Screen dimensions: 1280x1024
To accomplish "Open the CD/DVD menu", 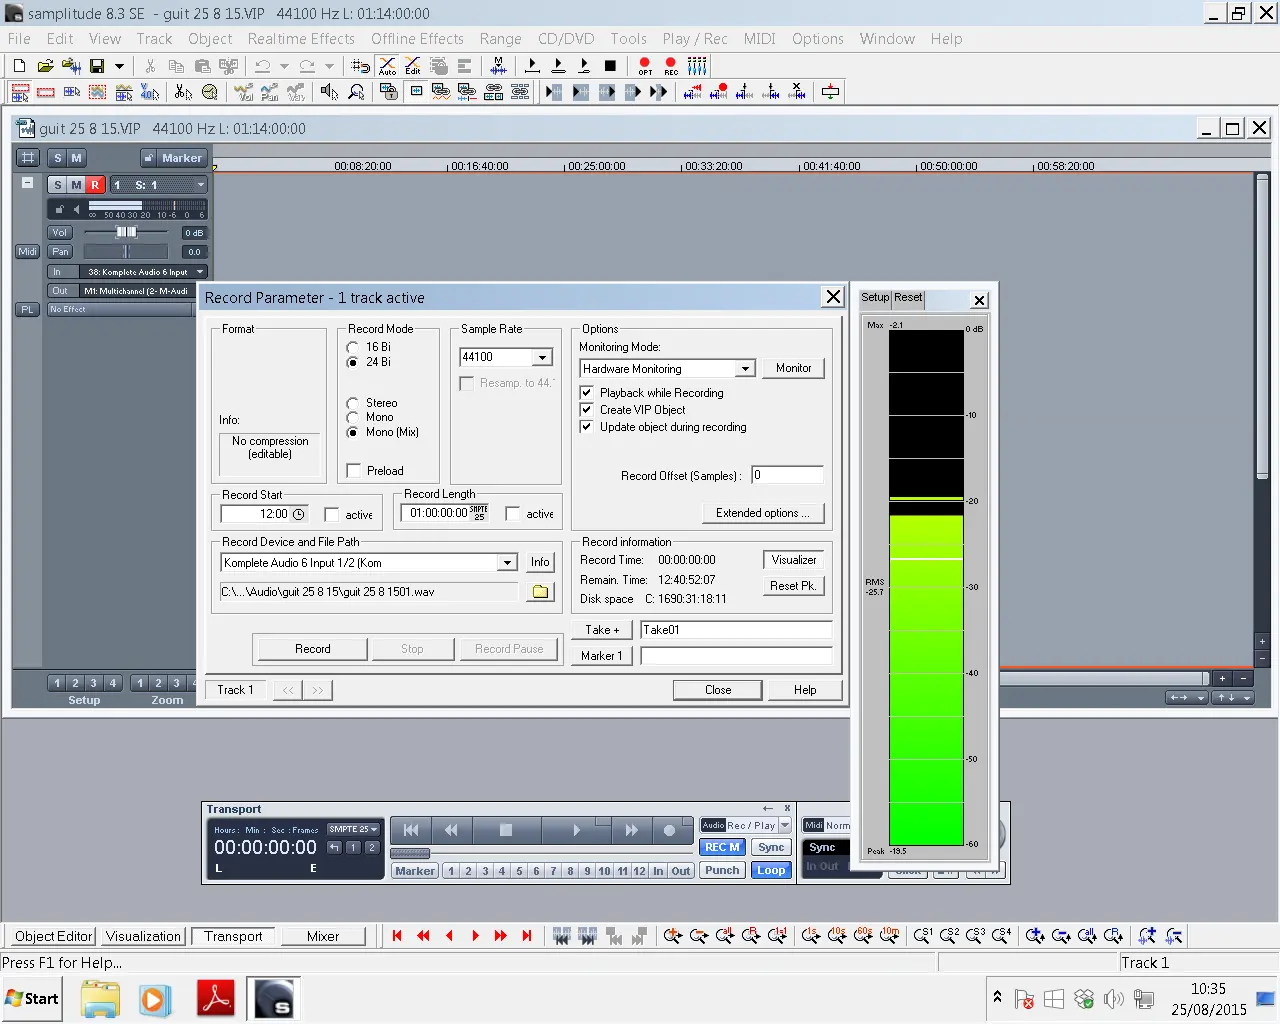I will [x=566, y=39].
